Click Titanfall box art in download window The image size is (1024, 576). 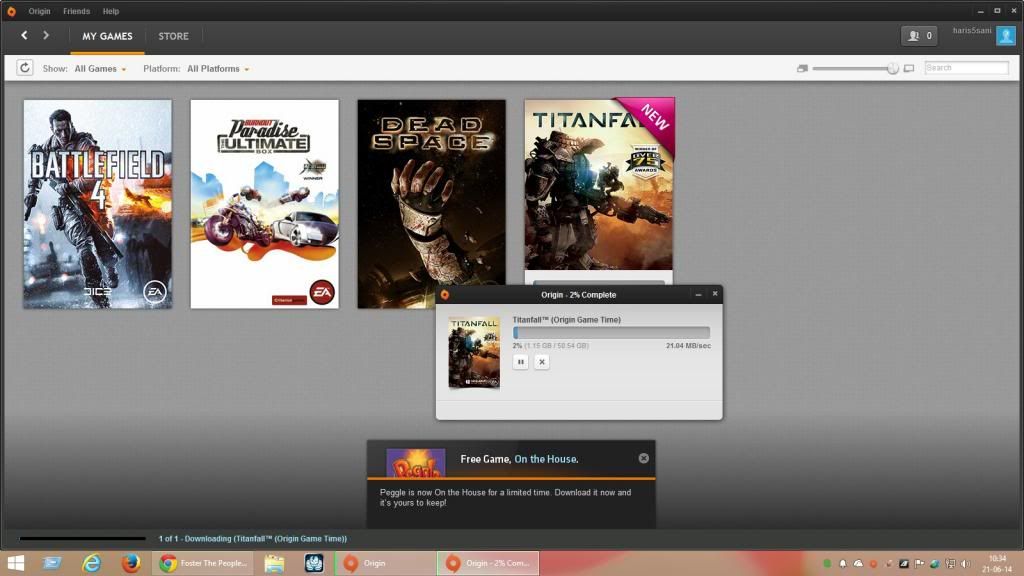click(x=474, y=353)
